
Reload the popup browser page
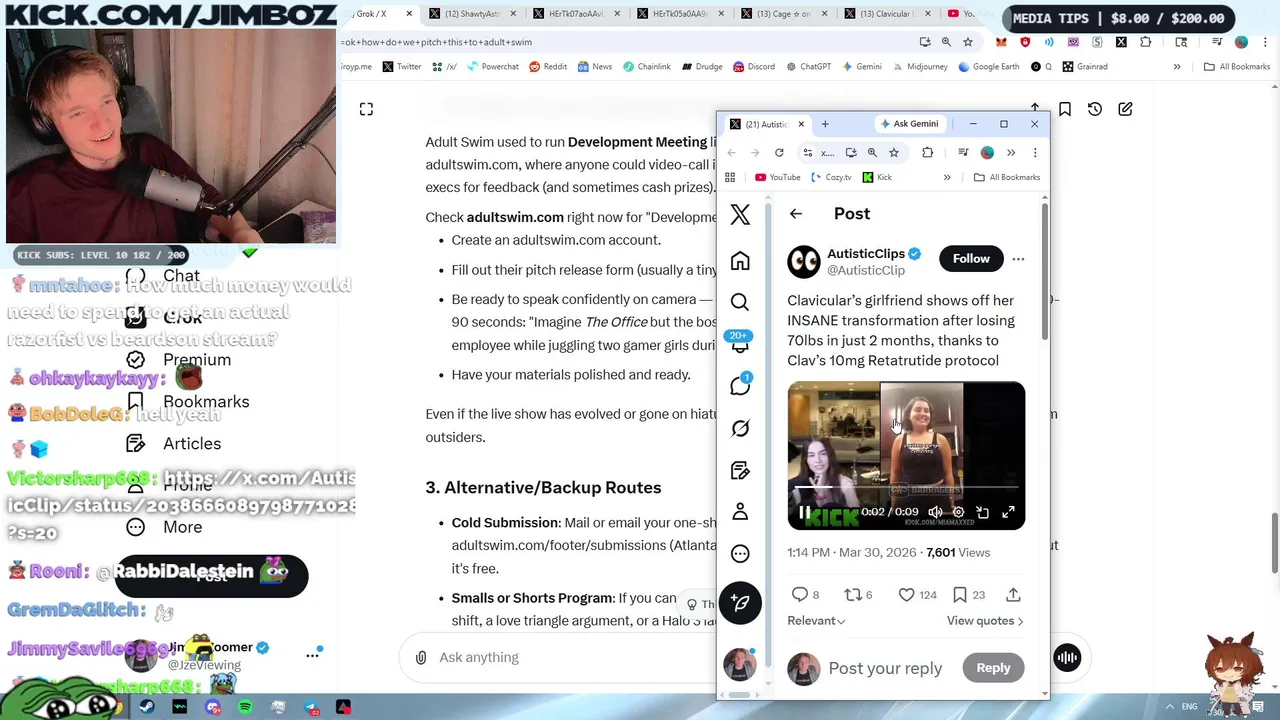(779, 153)
